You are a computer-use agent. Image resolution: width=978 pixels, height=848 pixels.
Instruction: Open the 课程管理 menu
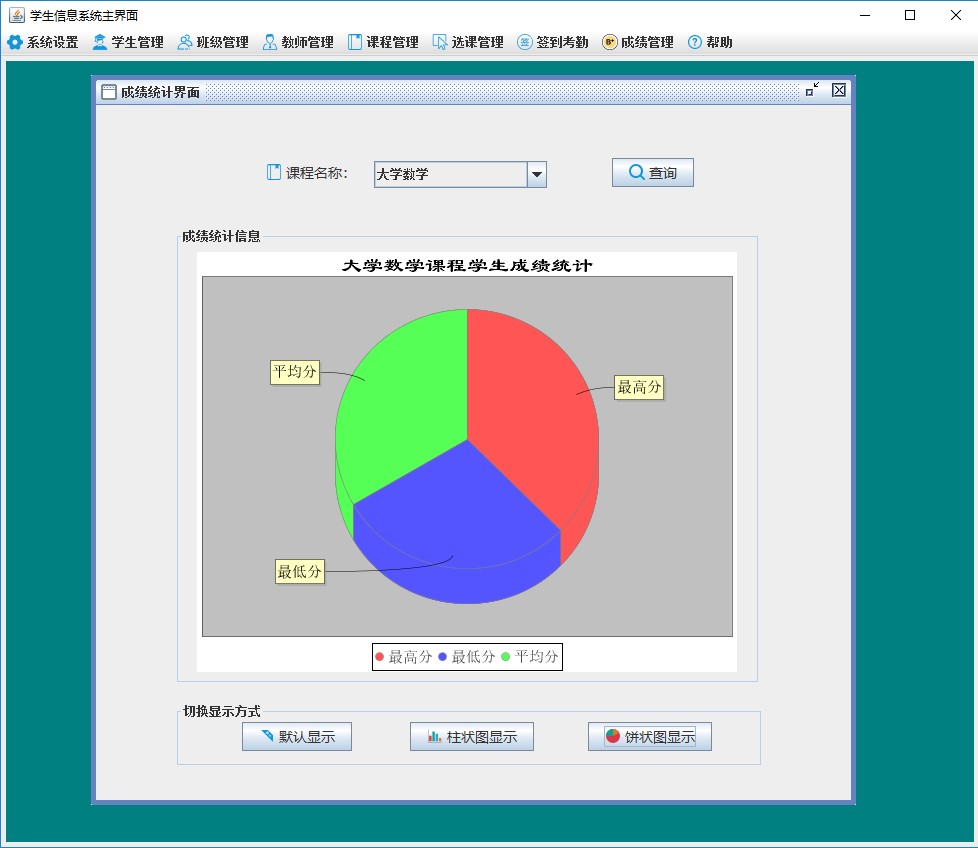(x=382, y=42)
